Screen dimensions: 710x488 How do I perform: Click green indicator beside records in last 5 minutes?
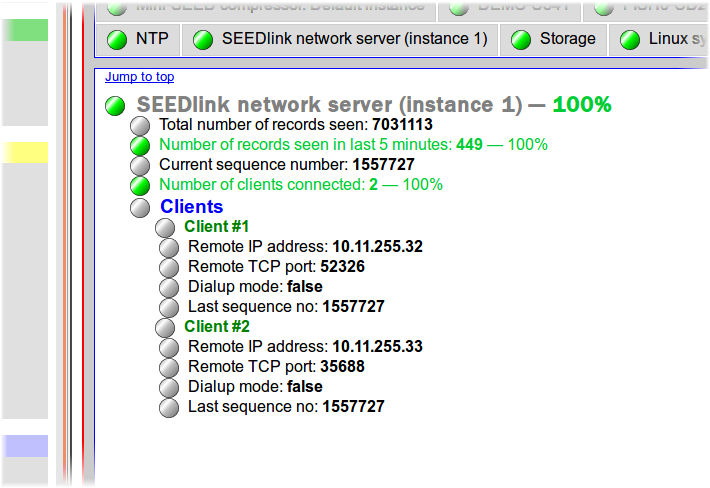pyautogui.click(x=140, y=146)
